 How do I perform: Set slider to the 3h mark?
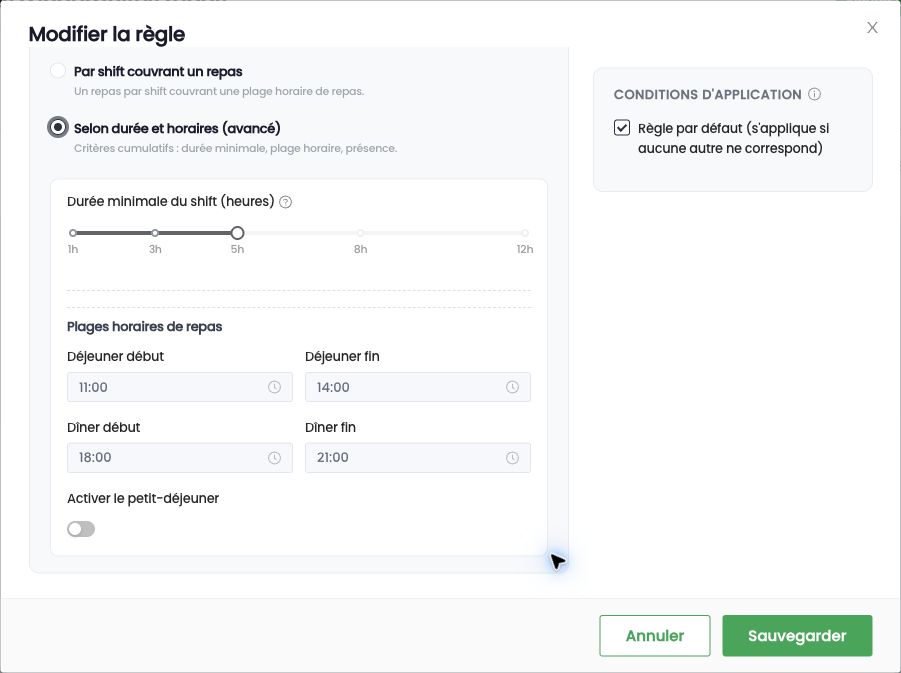click(155, 233)
